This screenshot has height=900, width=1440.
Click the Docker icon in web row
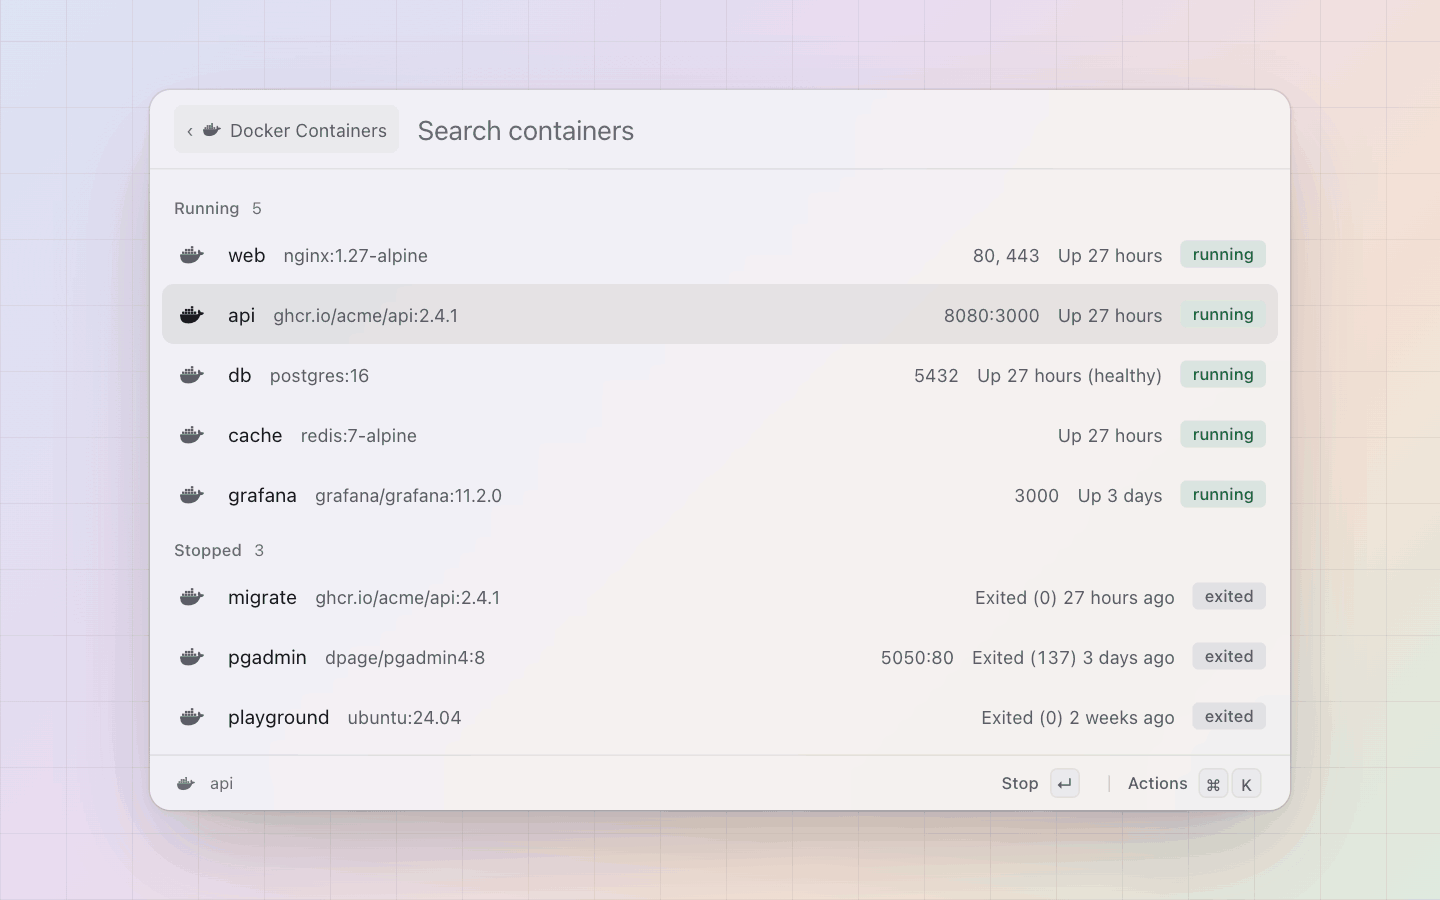[192, 255]
